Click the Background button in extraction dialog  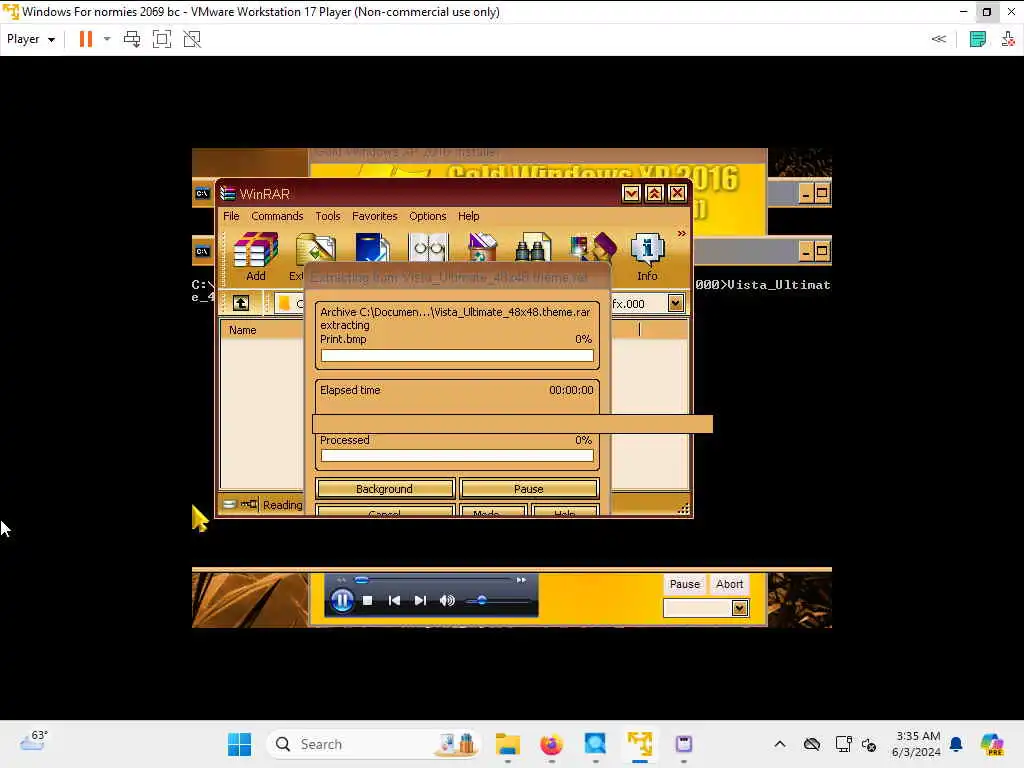click(x=384, y=489)
